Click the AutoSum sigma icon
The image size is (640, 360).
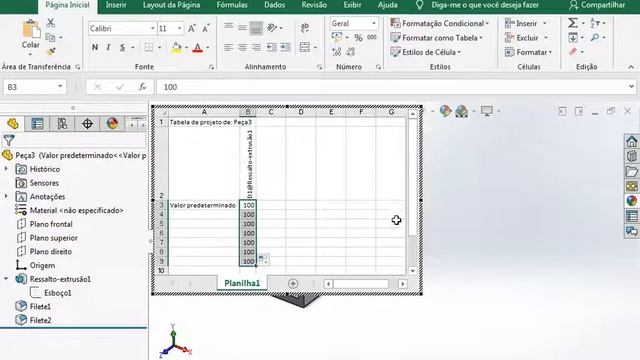click(x=573, y=23)
